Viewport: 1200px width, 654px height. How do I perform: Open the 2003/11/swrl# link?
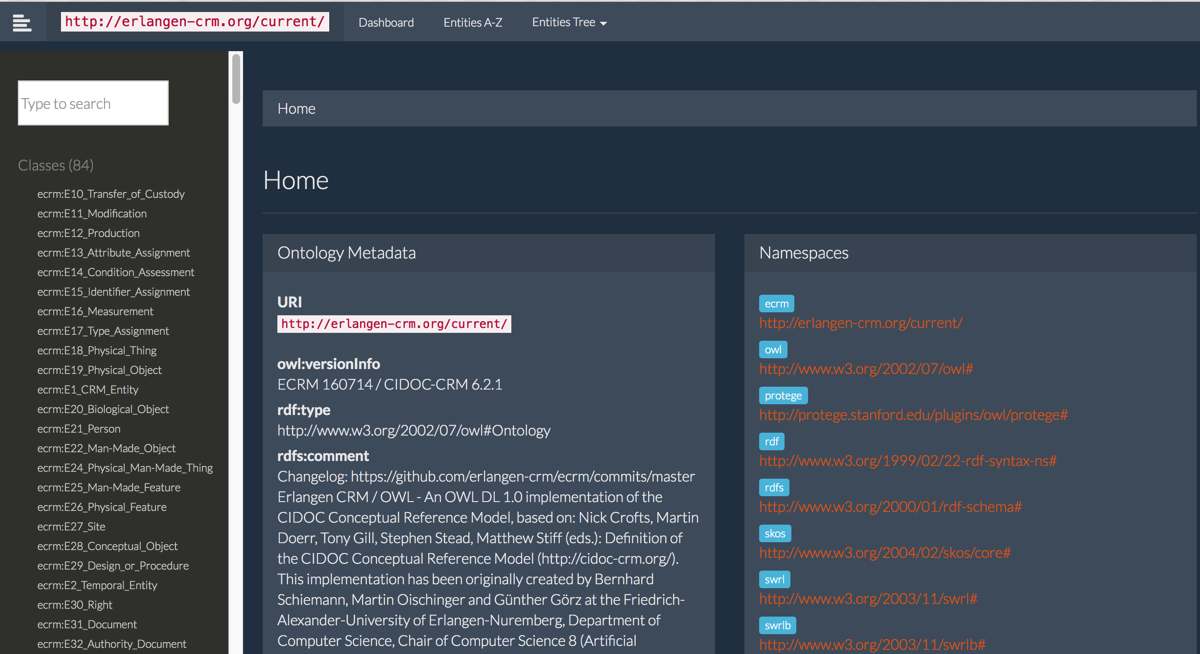tap(868, 599)
